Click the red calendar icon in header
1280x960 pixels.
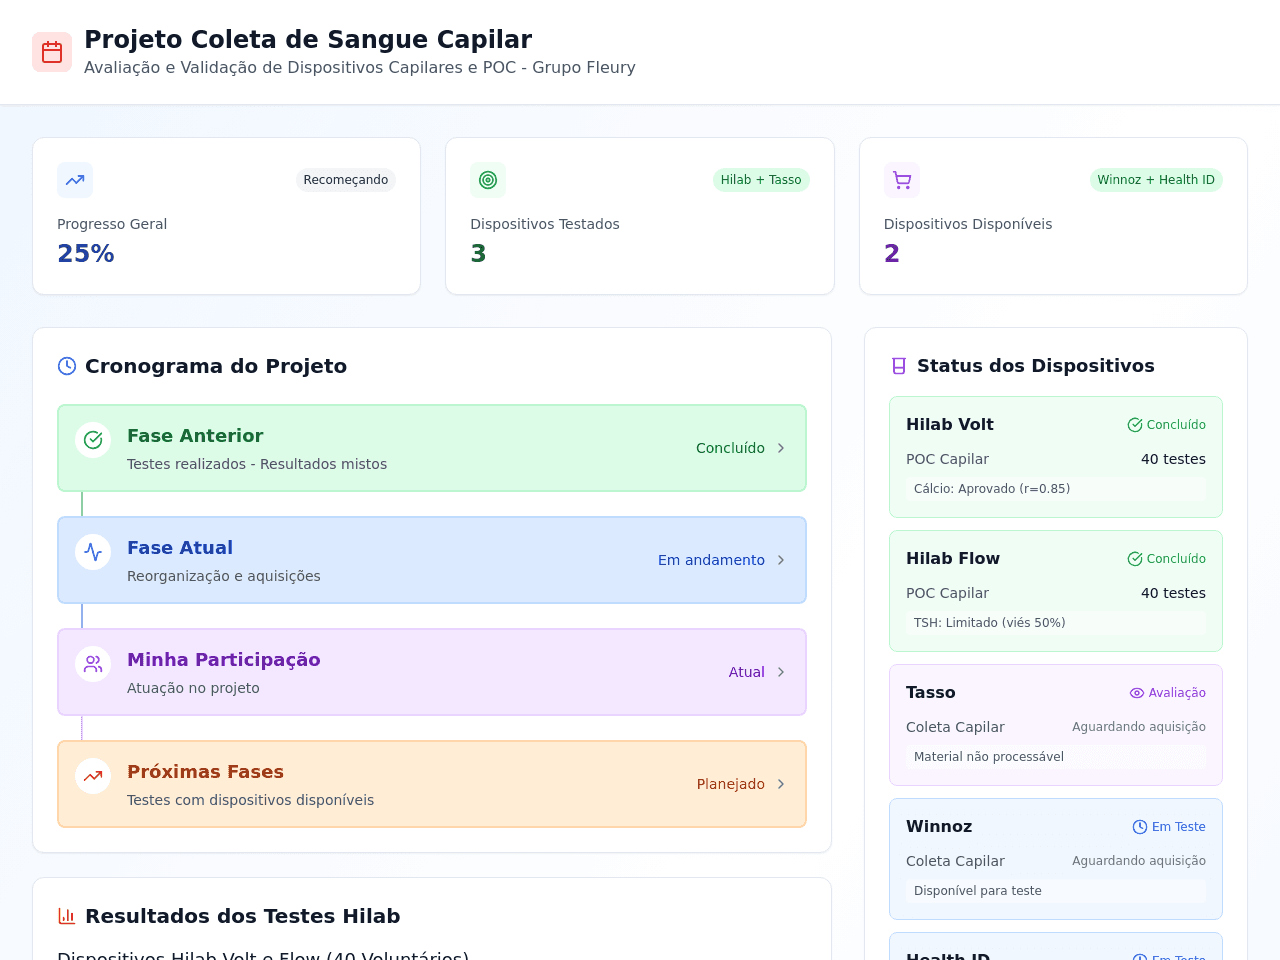52,52
